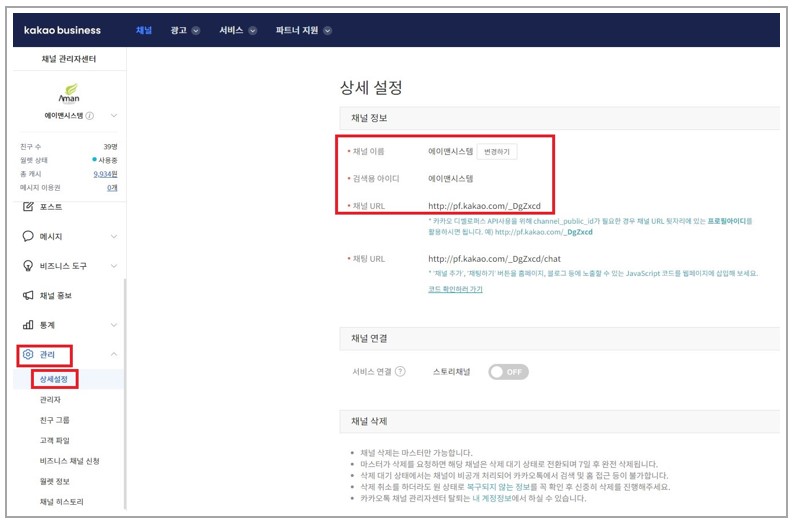Image resolution: width=792 pixels, height=522 pixels.
Task: Select 고객 파일 submenu item
Action: [55, 441]
